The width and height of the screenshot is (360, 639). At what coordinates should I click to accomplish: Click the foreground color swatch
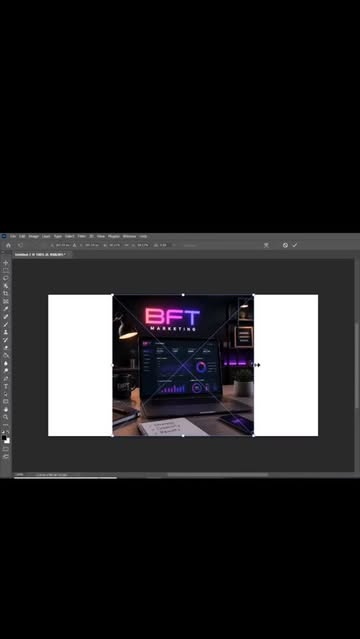[4, 438]
